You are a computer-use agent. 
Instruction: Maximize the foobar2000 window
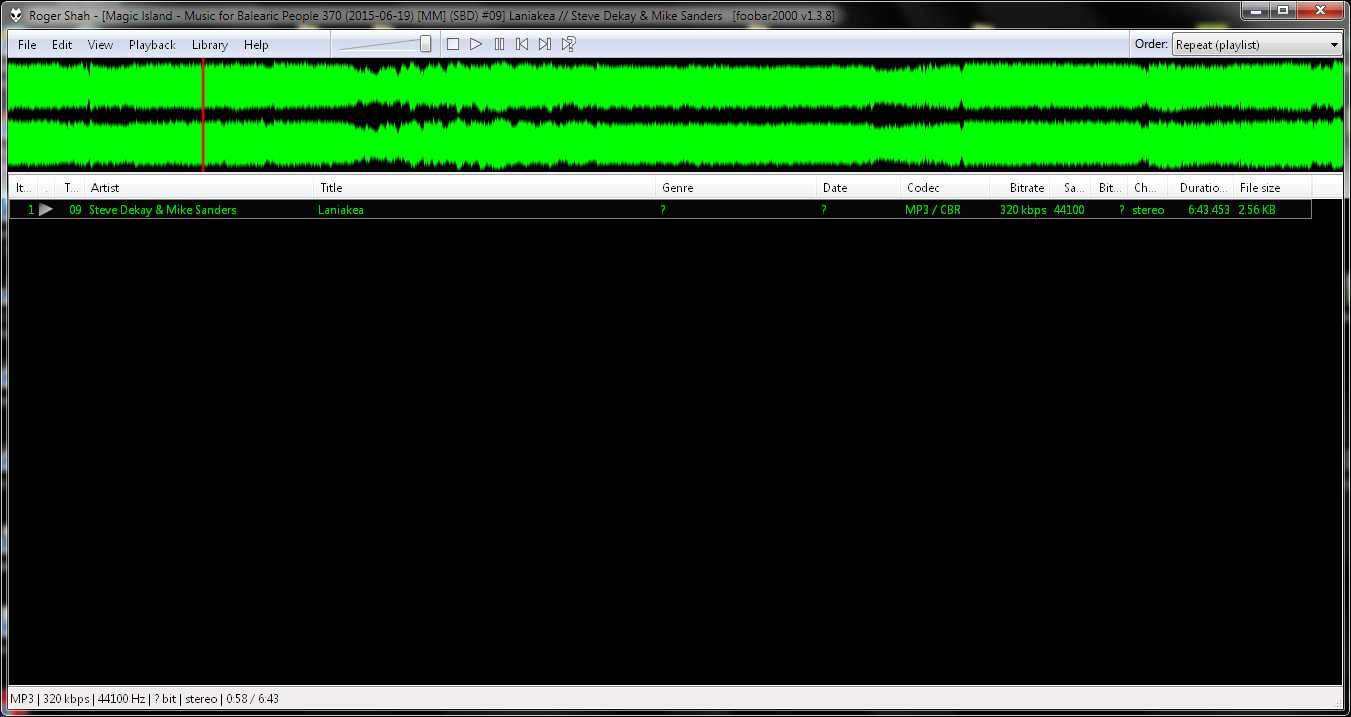tap(1282, 10)
